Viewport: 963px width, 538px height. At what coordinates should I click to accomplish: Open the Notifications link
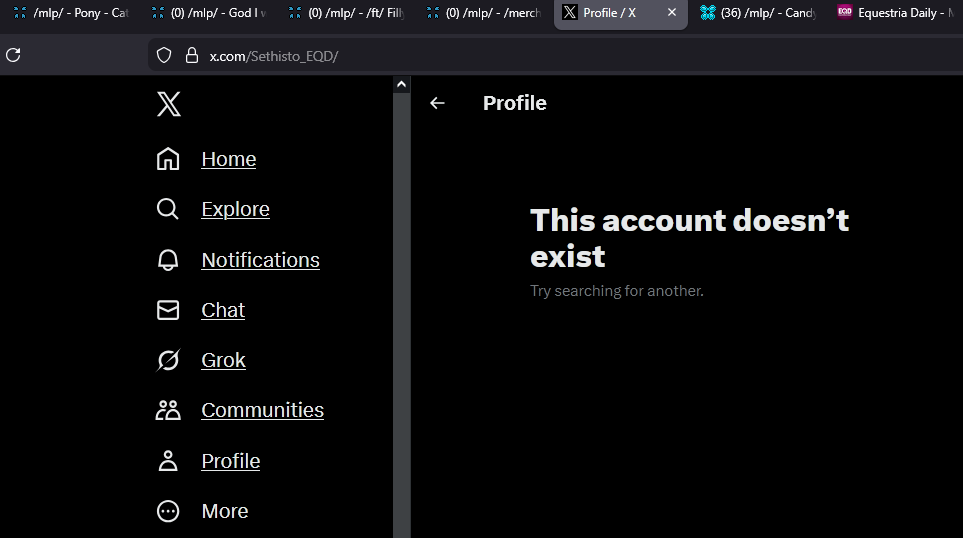coord(260,260)
